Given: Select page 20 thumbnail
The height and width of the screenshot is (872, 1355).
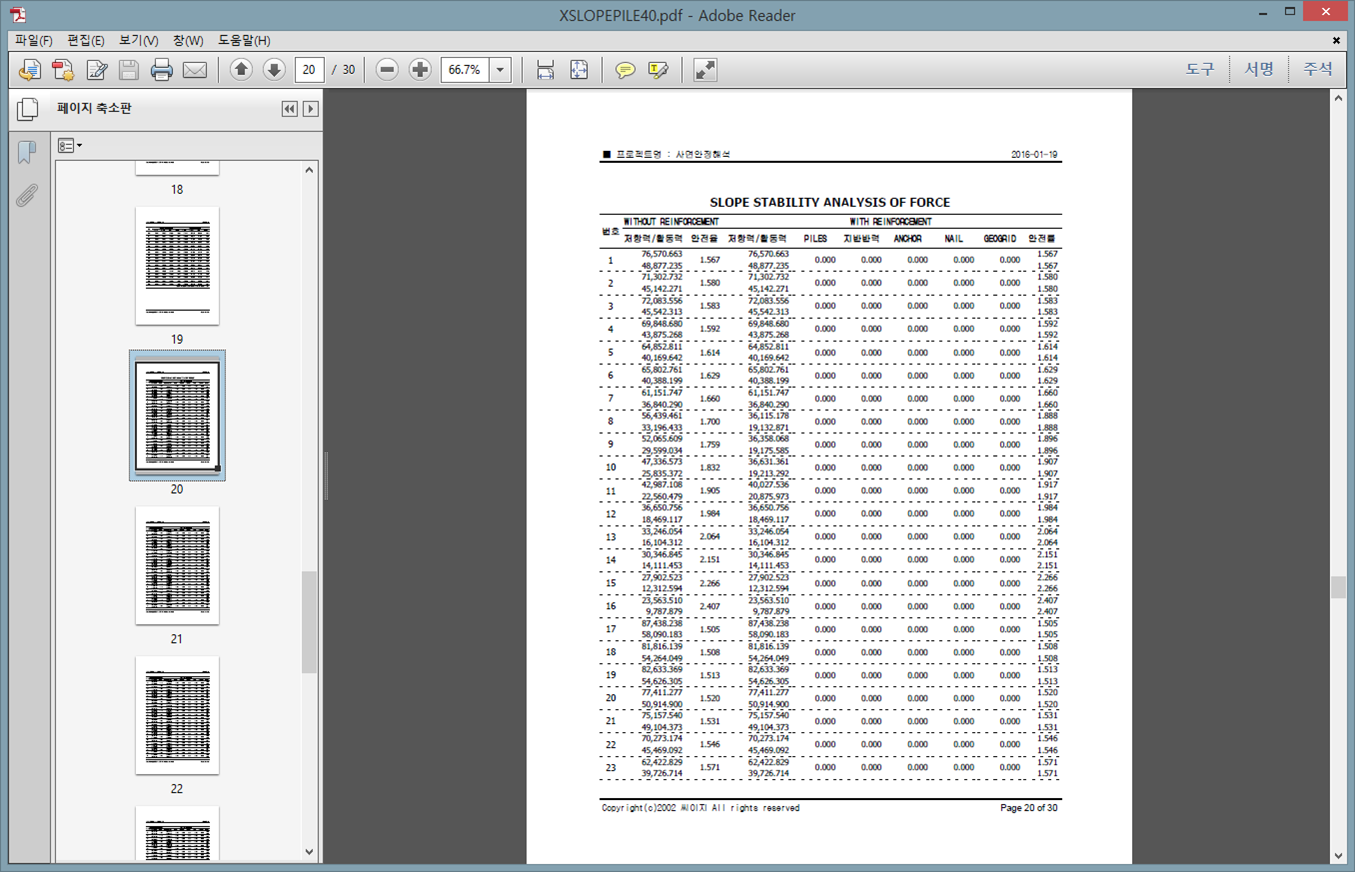Looking at the screenshot, I should tap(177, 416).
